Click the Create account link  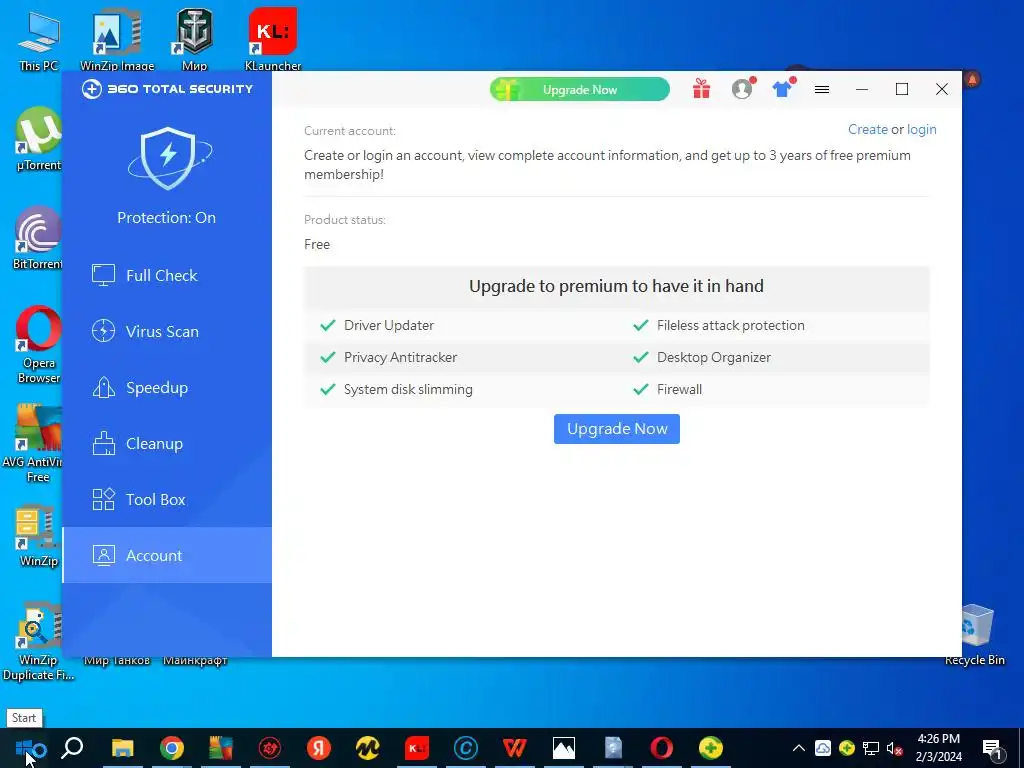click(868, 129)
